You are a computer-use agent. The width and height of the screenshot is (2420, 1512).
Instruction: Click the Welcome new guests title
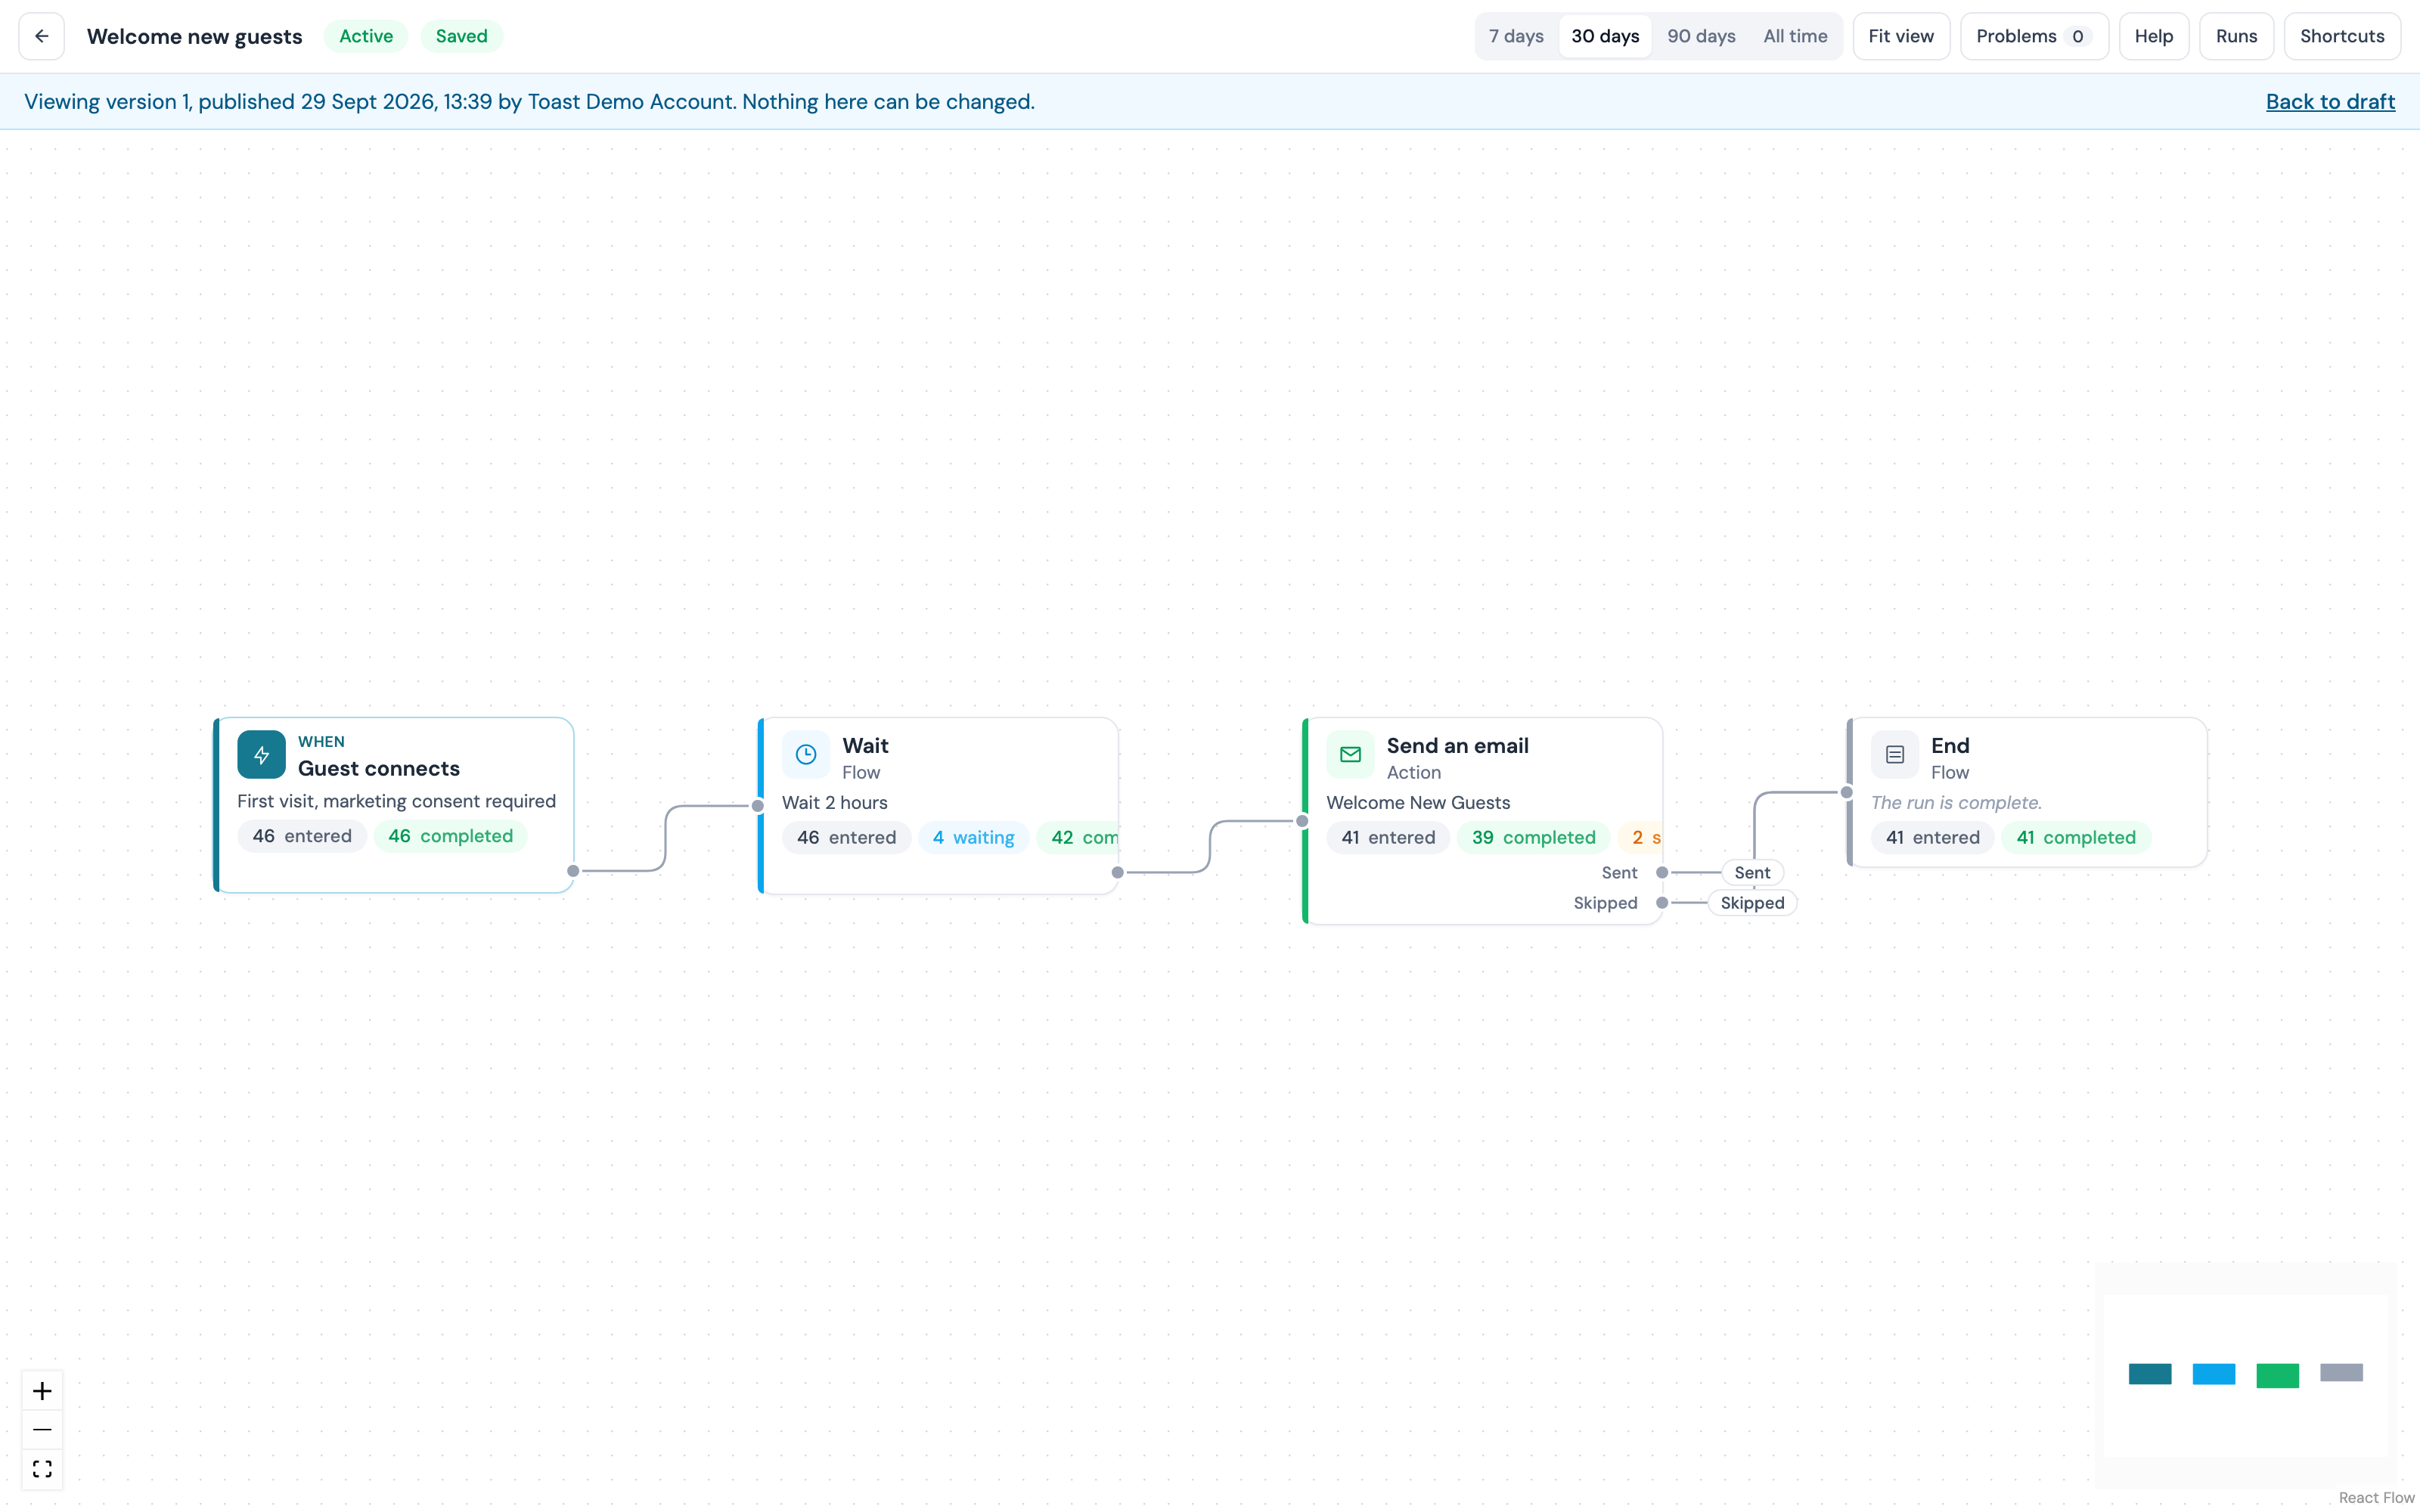click(194, 36)
